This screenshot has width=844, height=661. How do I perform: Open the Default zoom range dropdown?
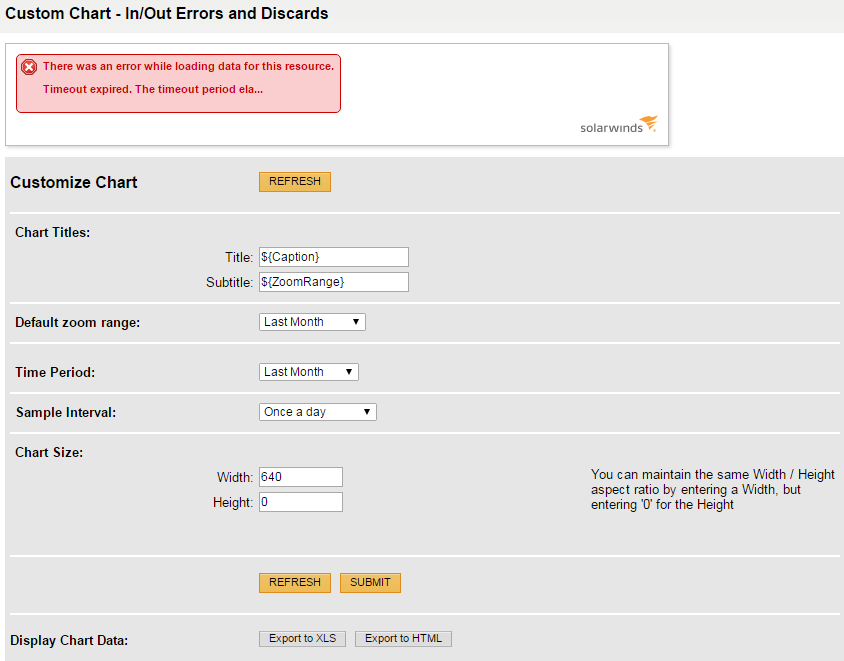click(312, 322)
